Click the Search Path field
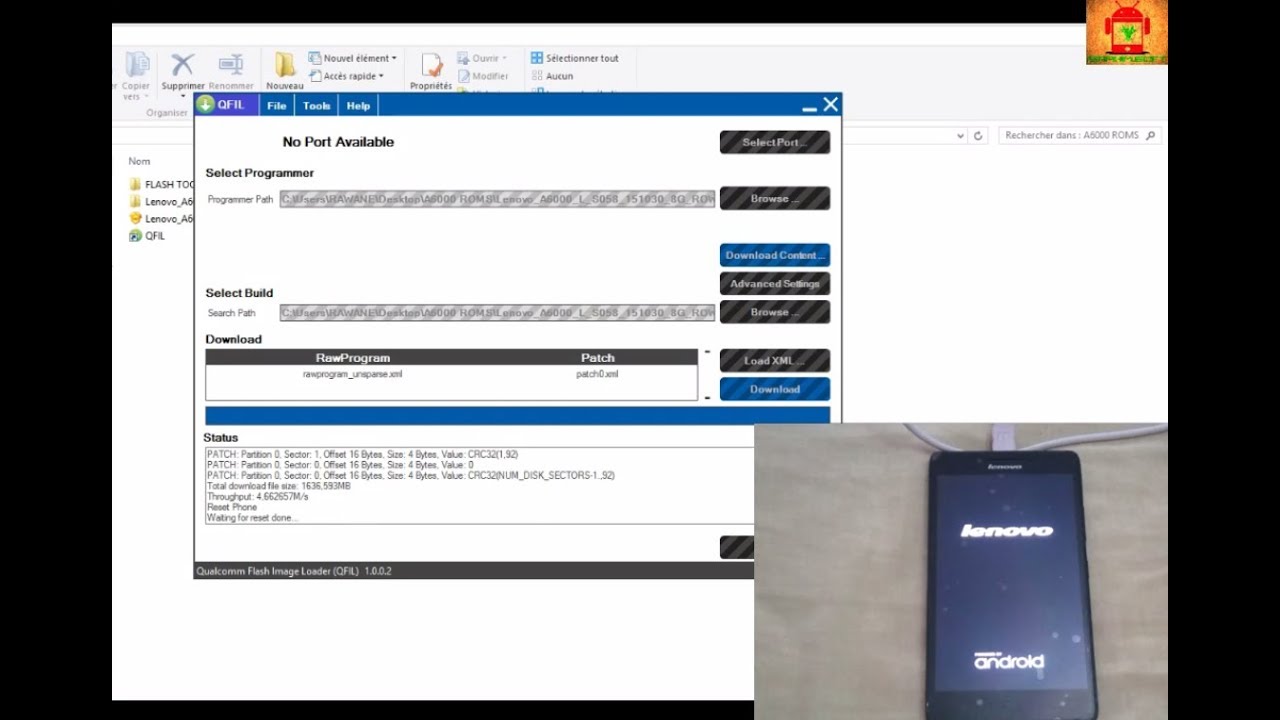 click(x=497, y=313)
